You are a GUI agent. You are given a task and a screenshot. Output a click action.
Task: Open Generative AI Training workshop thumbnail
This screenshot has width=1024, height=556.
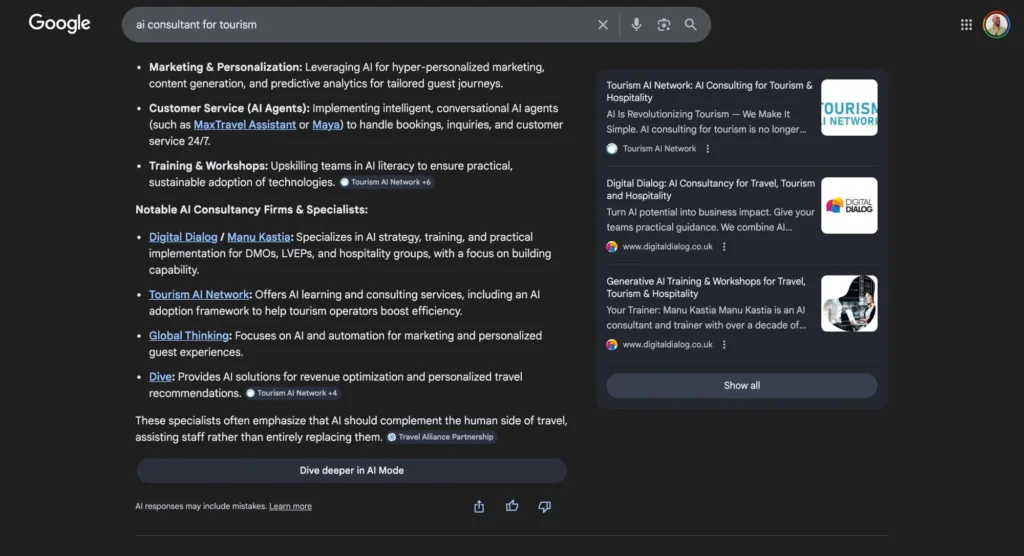pos(849,303)
